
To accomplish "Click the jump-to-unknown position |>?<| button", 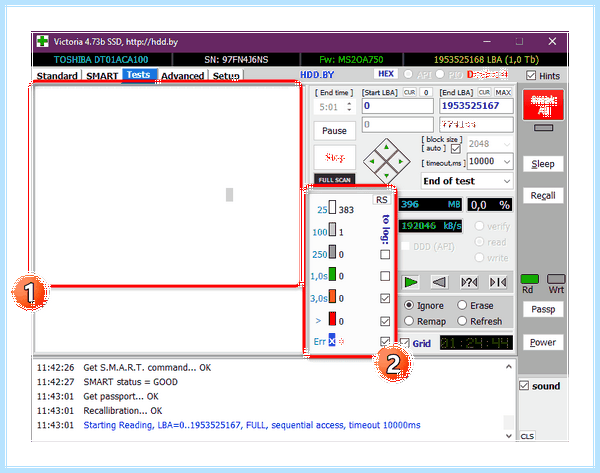I will [x=469, y=282].
